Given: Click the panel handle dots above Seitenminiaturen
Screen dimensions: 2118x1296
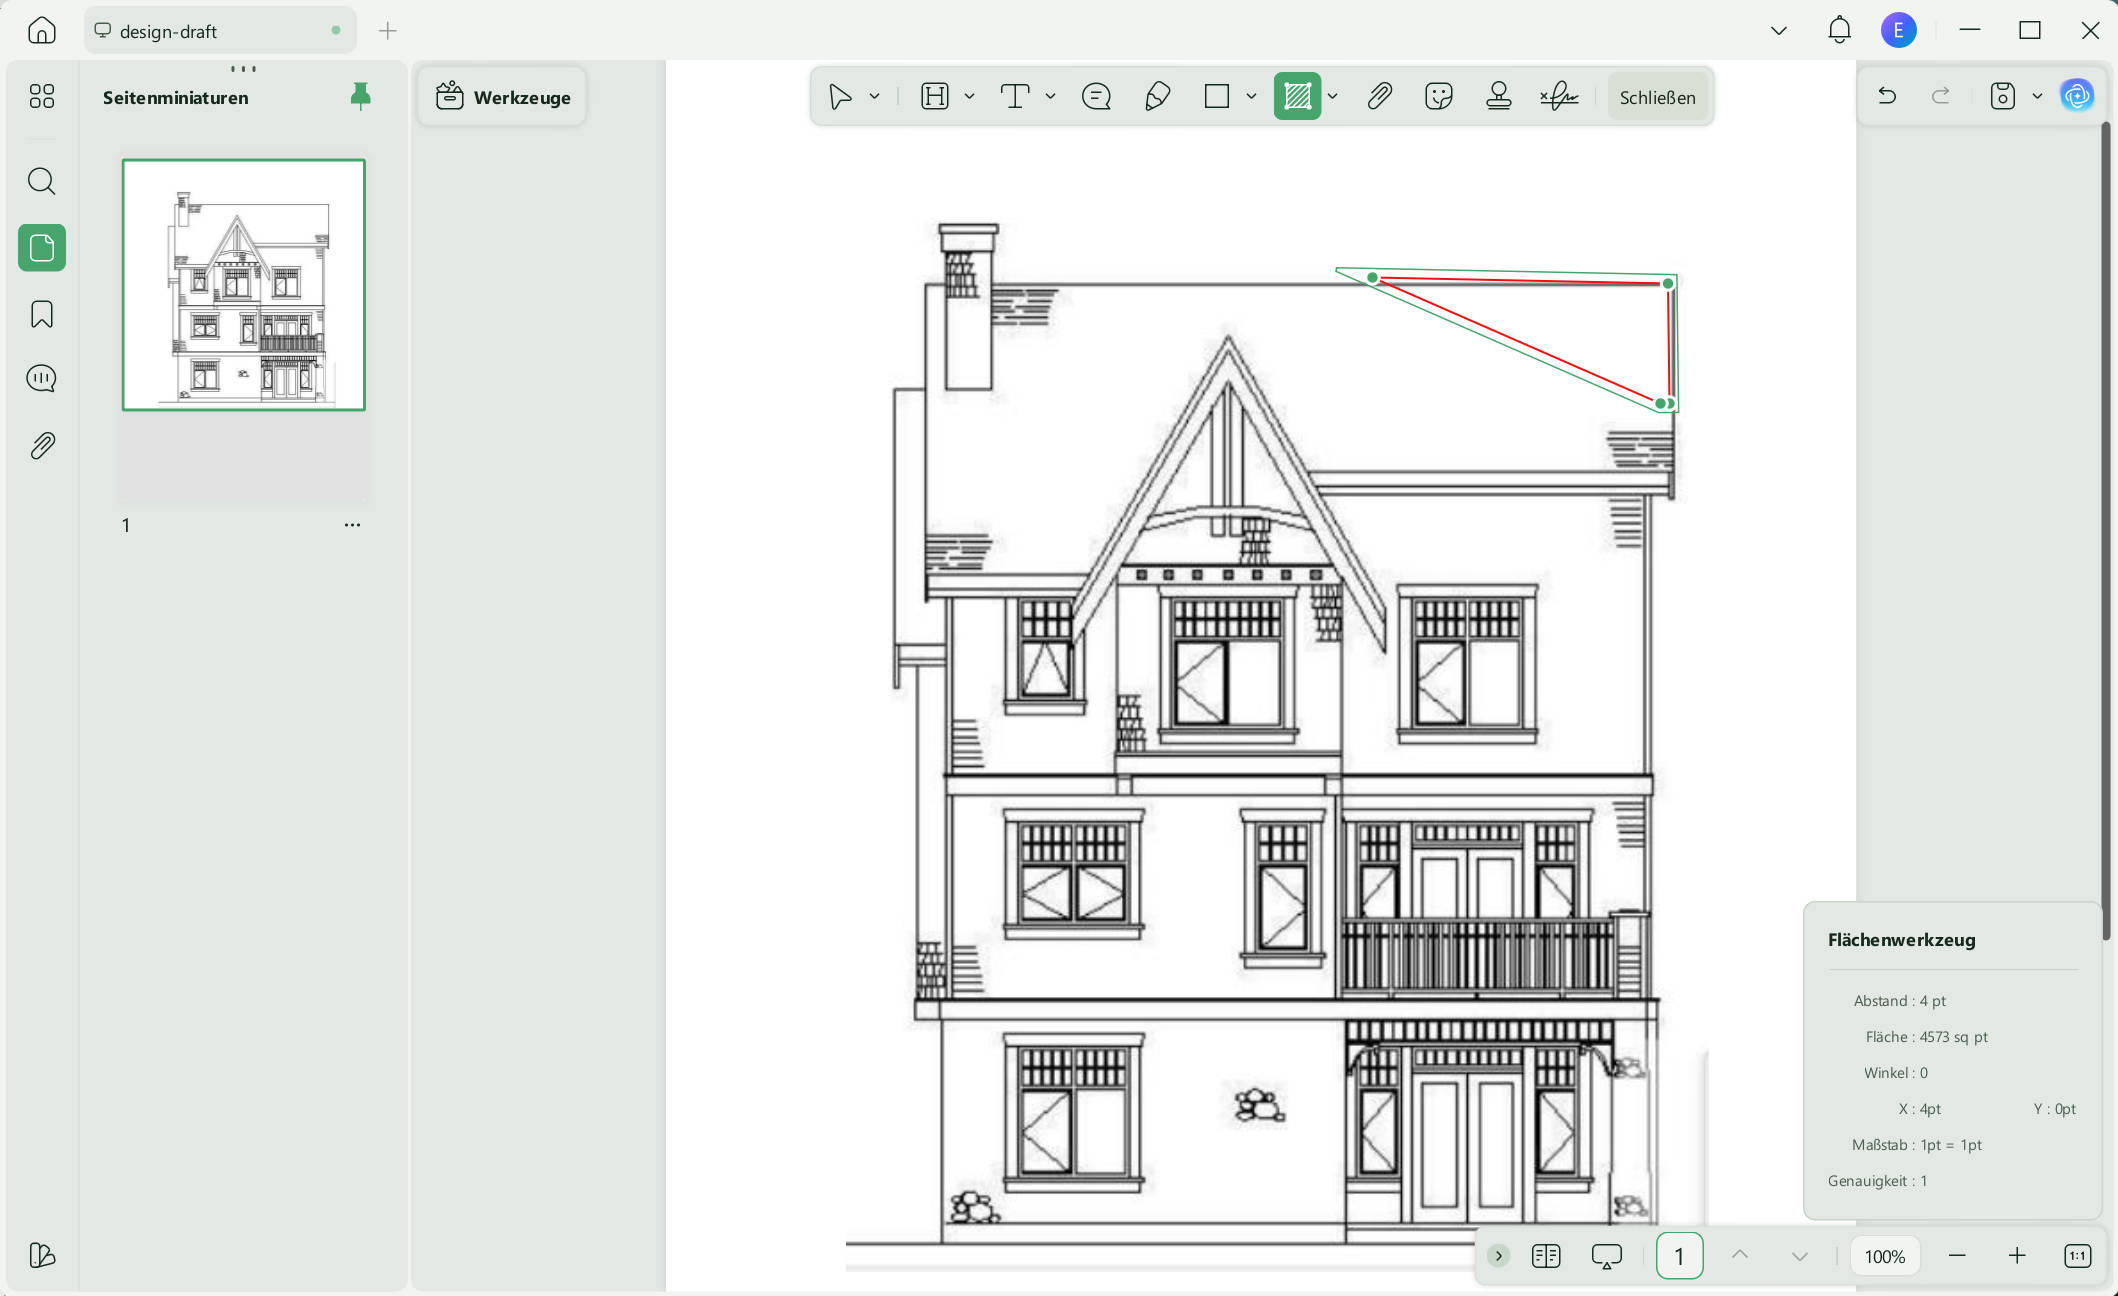Looking at the screenshot, I should pos(243,69).
